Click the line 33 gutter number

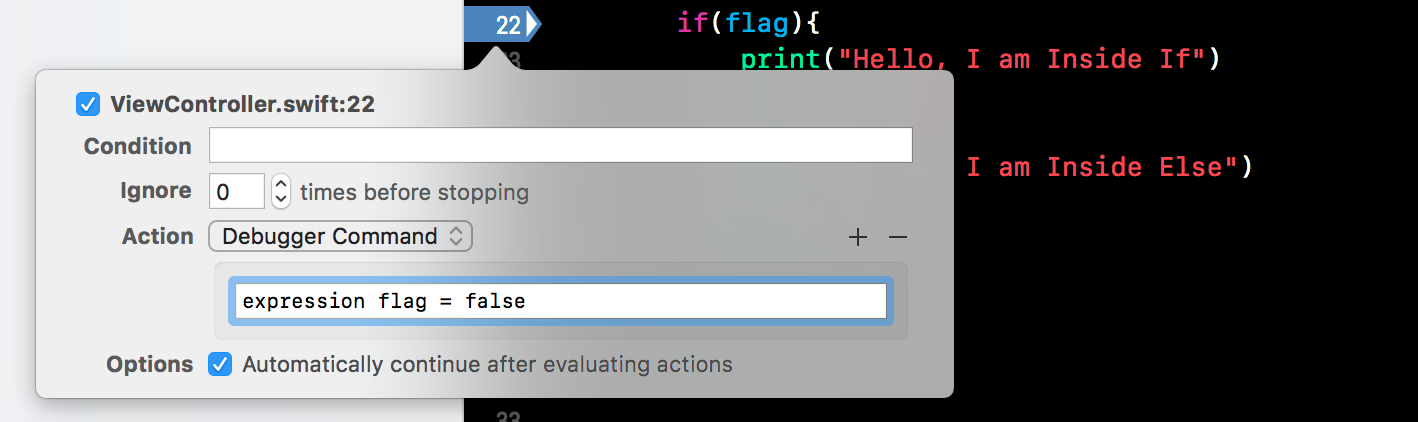[x=508, y=416]
